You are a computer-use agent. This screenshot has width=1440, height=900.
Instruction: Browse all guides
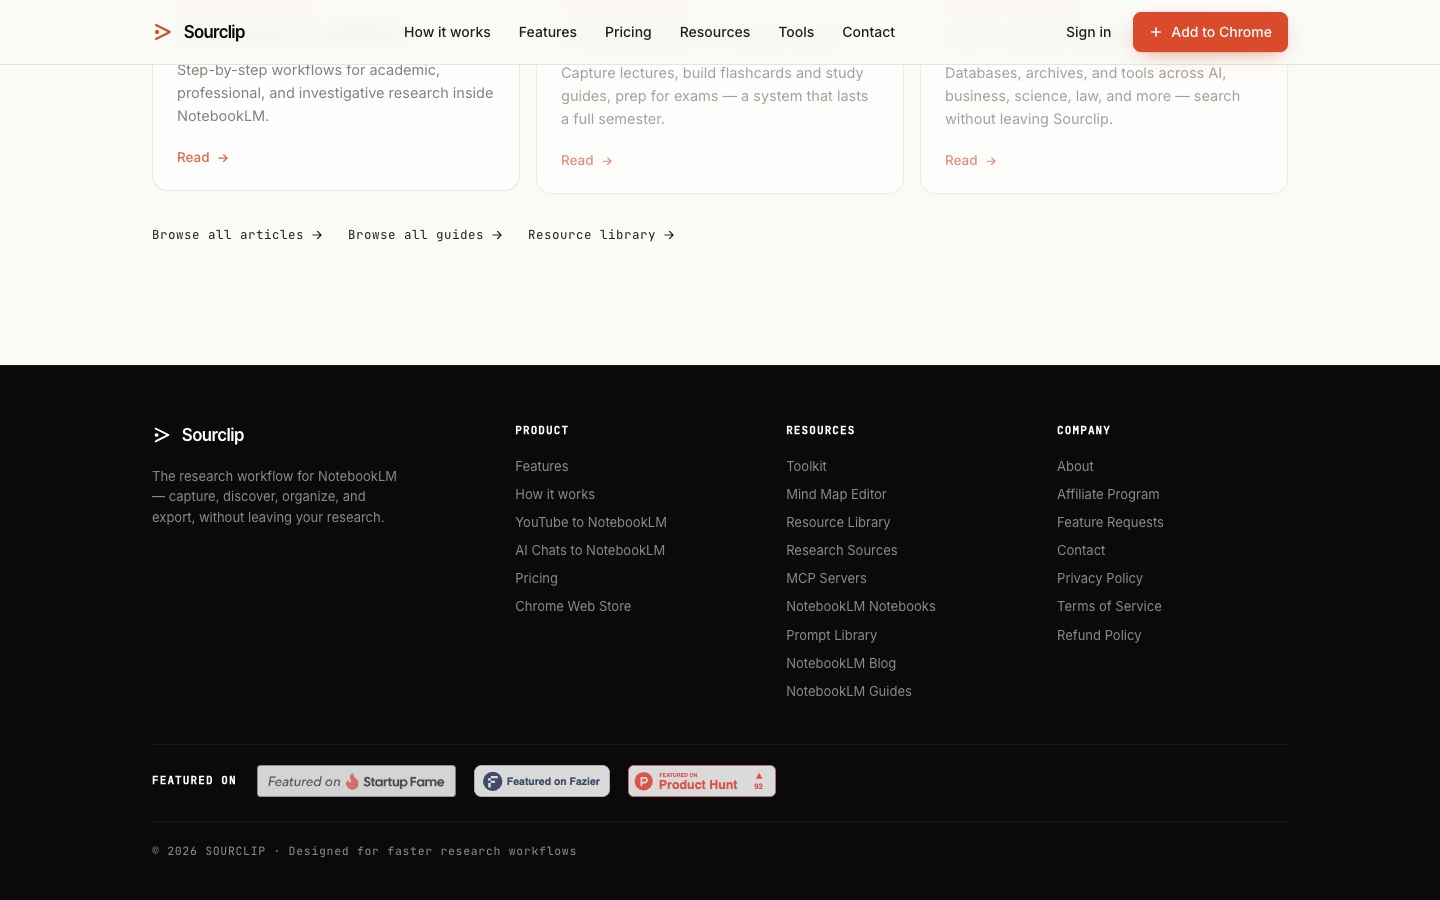(425, 235)
